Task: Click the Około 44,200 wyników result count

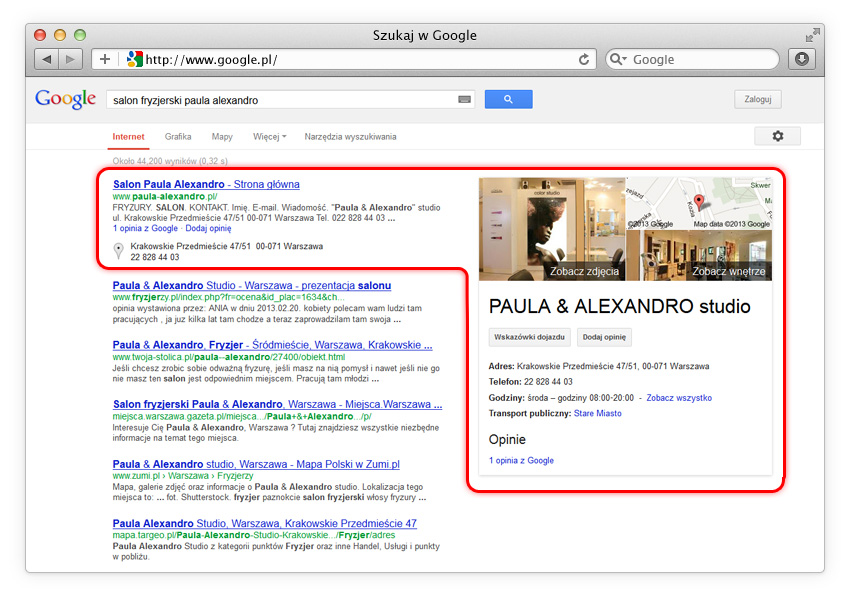Action: click(x=170, y=161)
